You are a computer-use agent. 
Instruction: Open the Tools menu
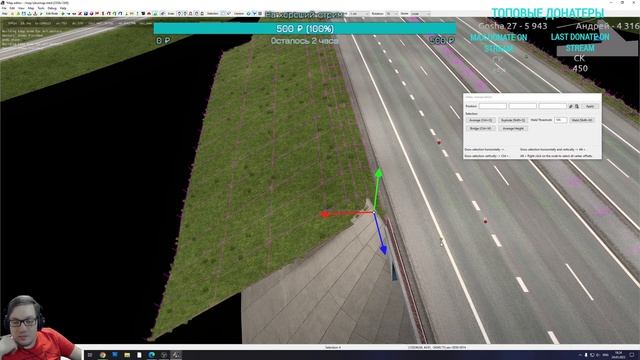click(41, 8)
